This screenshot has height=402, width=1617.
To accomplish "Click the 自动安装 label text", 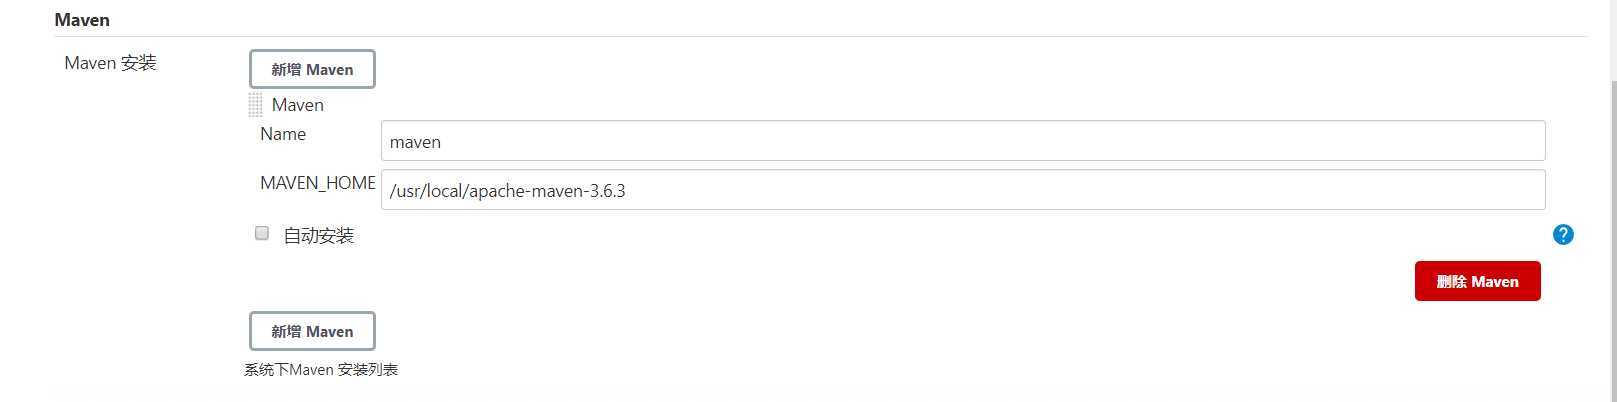I will tap(318, 236).
